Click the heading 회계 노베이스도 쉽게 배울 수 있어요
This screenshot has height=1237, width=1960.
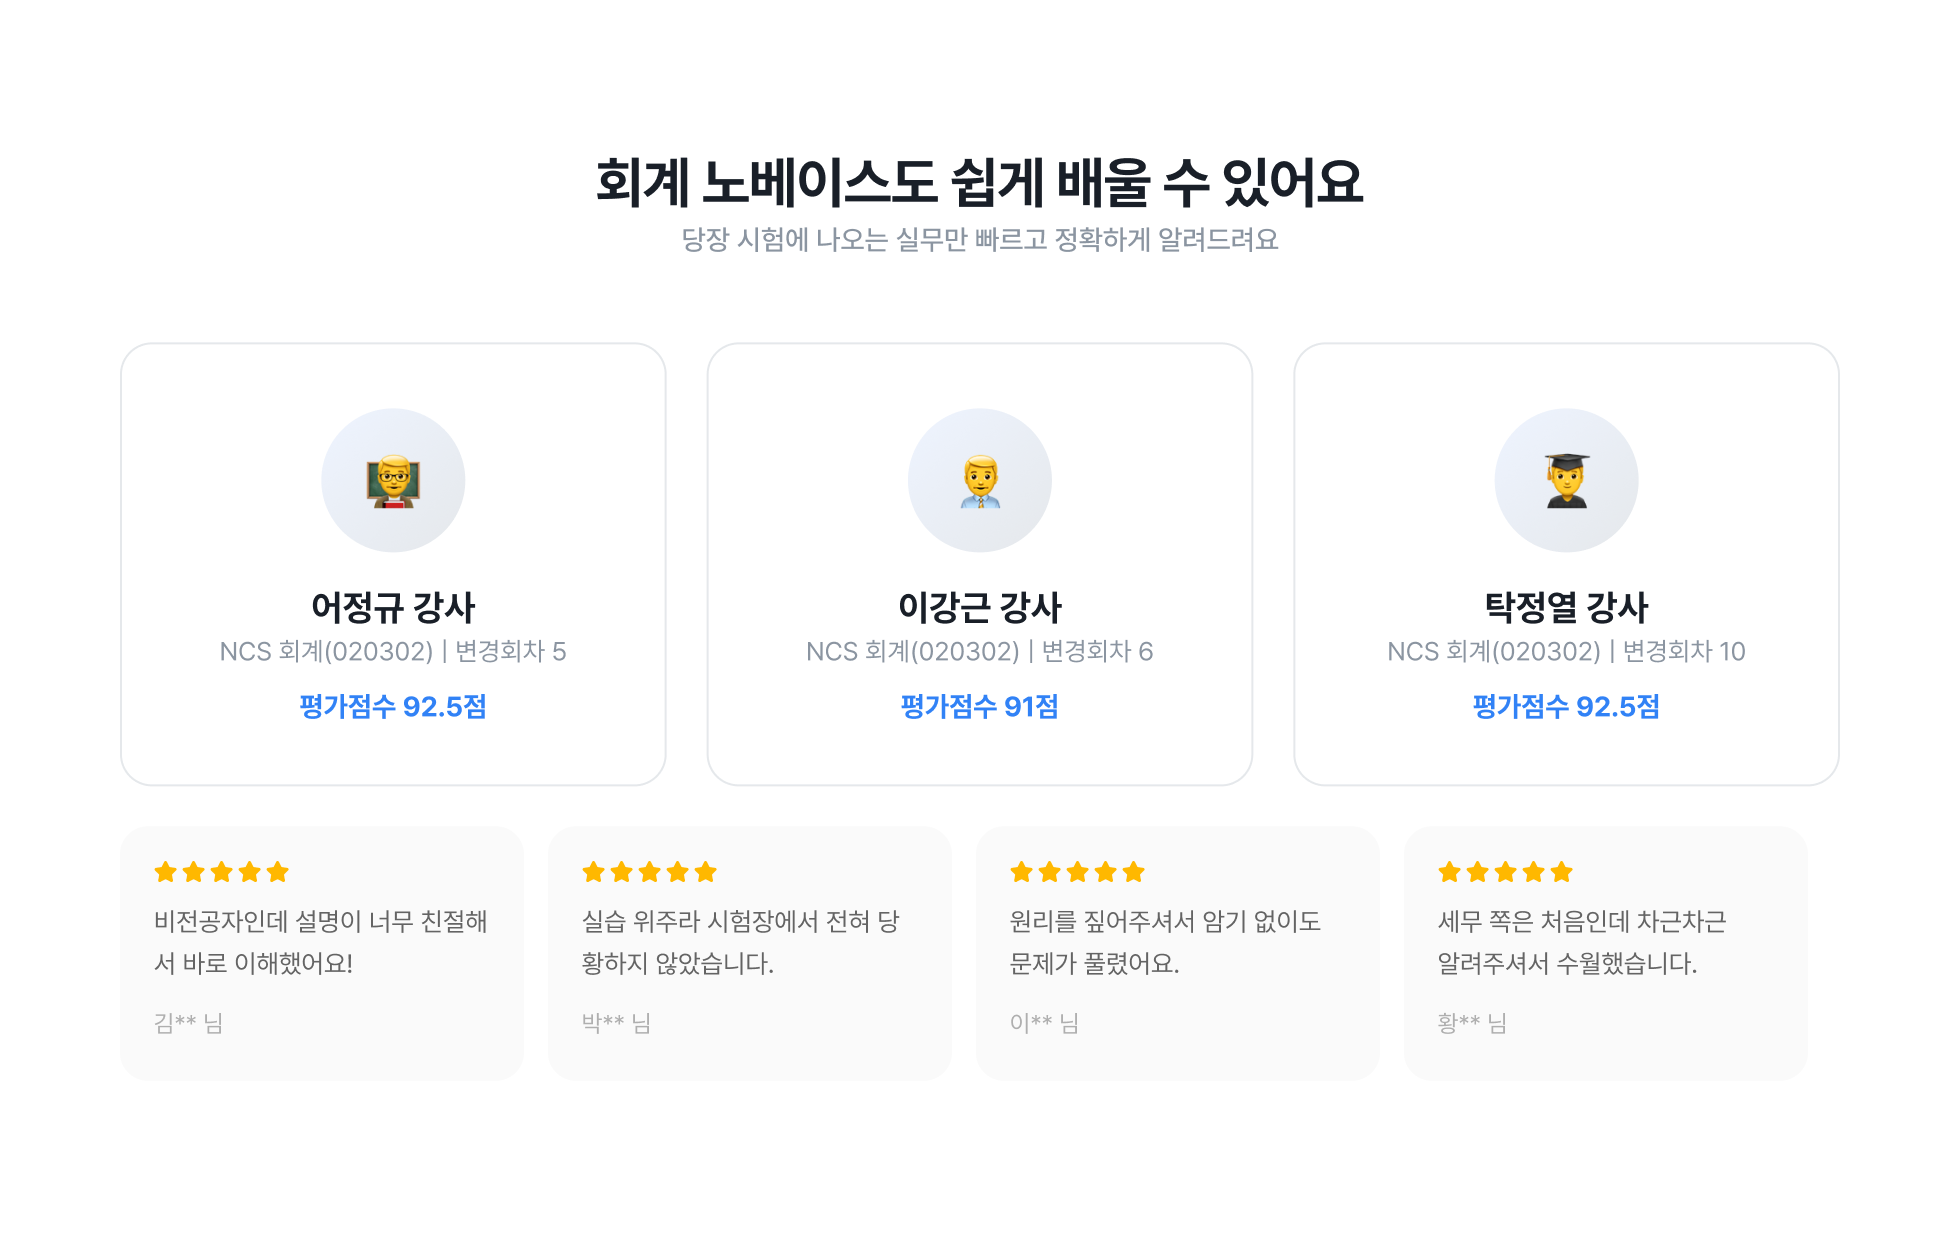tap(980, 182)
